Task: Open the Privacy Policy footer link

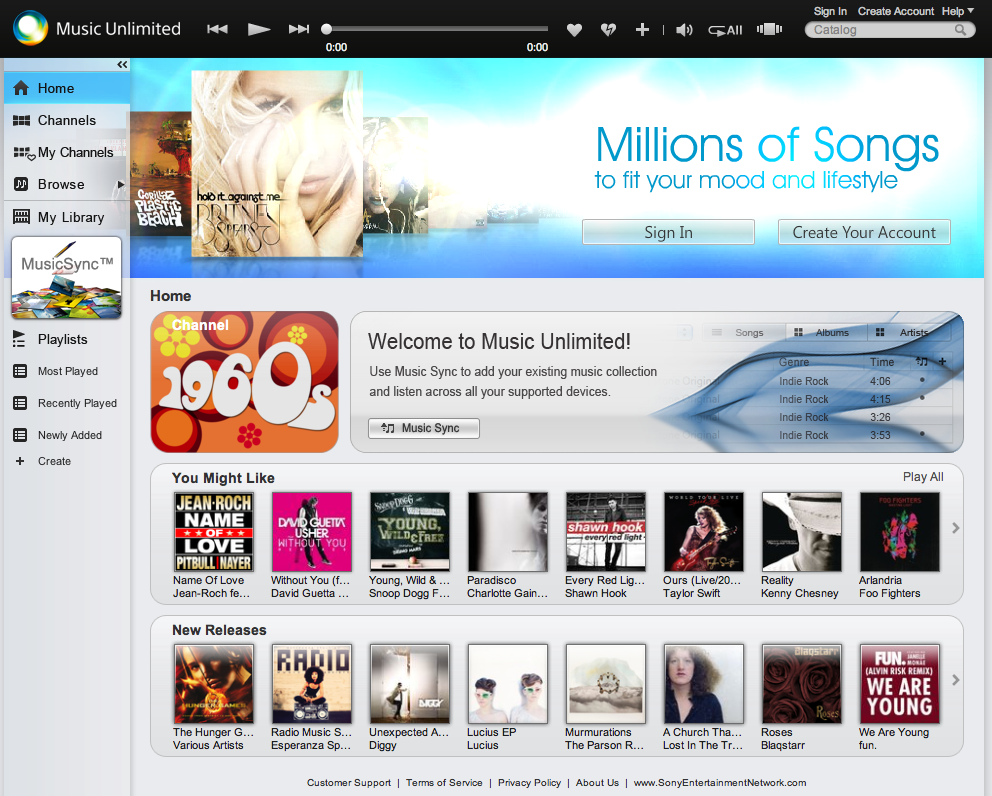Action: pyautogui.click(x=530, y=783)
